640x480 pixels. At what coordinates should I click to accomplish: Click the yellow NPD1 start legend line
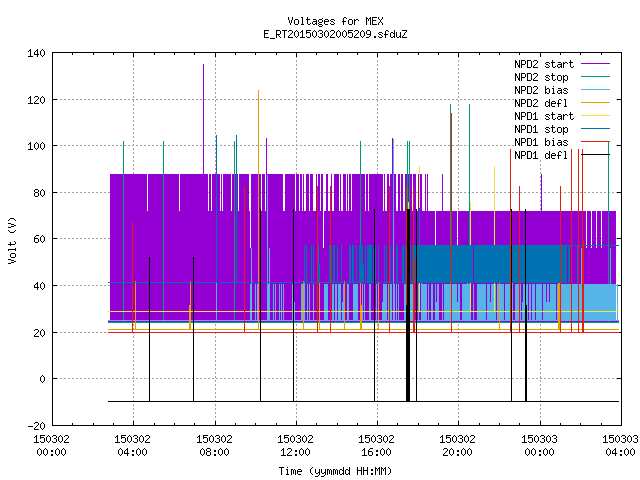(x=596, y=116)
